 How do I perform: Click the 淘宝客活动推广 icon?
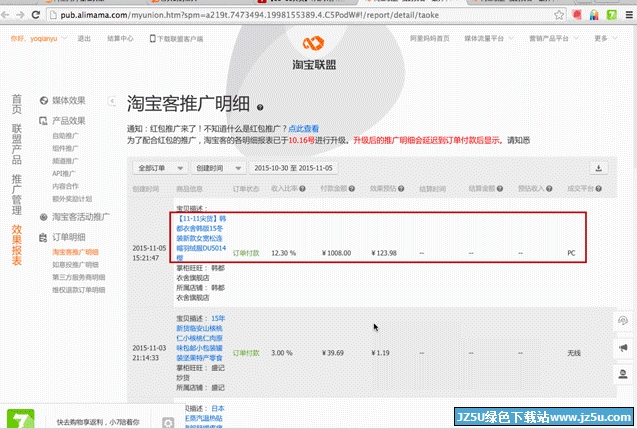[43, 217]
